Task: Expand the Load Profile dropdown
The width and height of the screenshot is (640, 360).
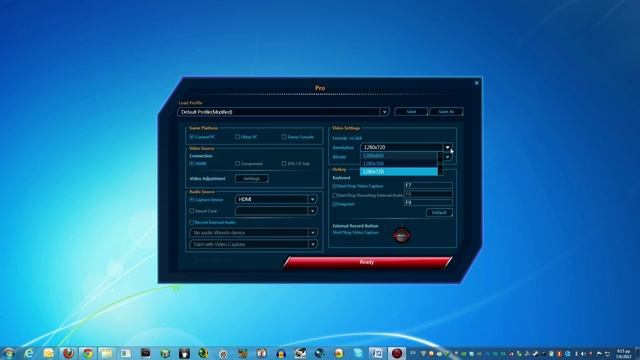Action: tap(384, 112)
